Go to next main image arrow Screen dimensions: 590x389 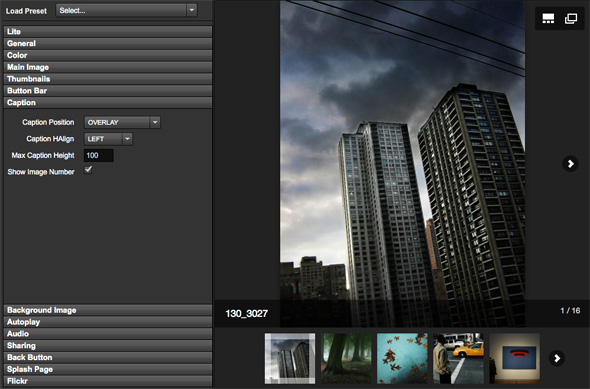[x=570, y=164]
